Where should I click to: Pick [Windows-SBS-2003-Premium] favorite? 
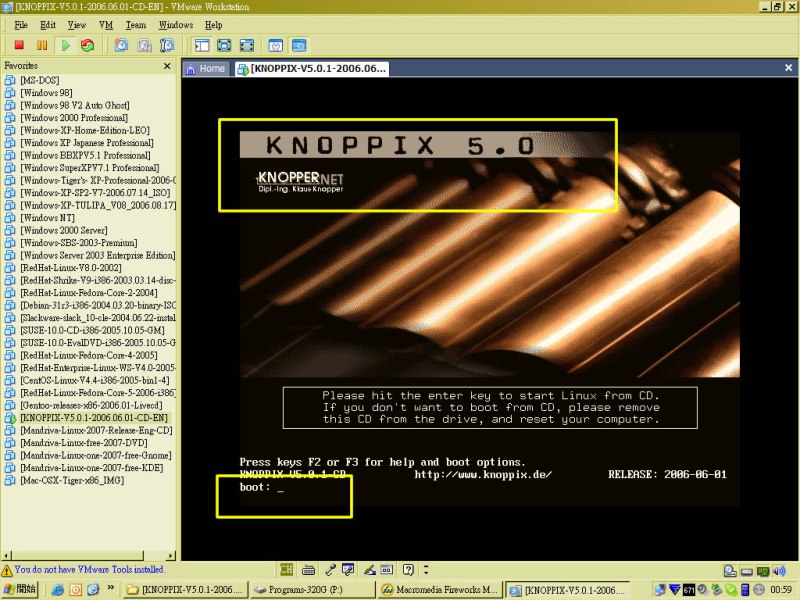tap(79, 243)
